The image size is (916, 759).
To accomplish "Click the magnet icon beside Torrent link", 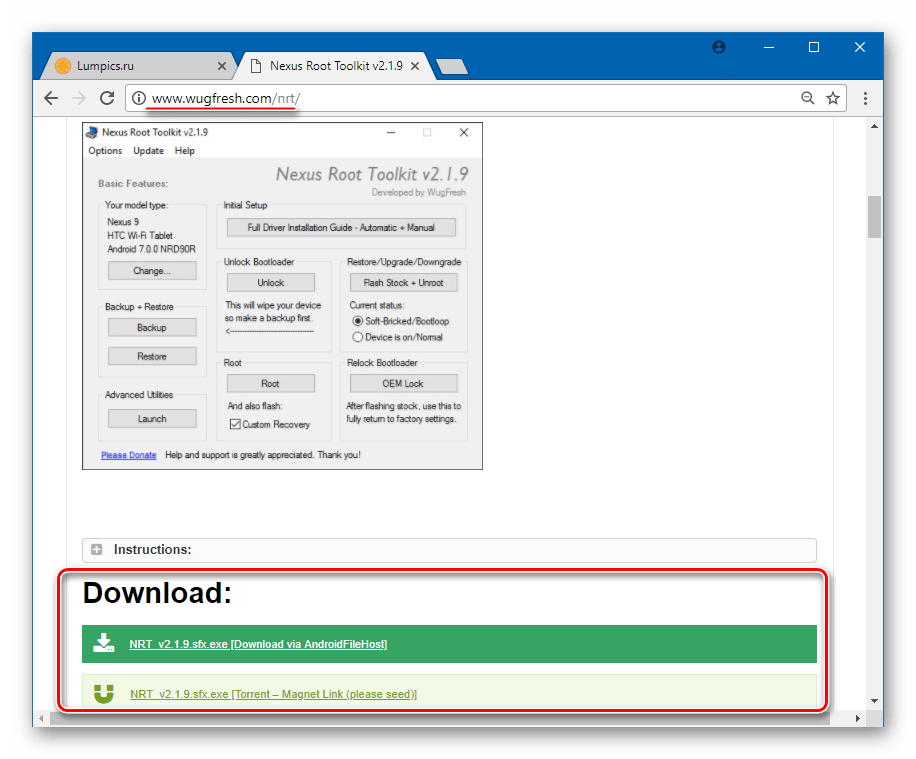I will click(x=103, y=694).
